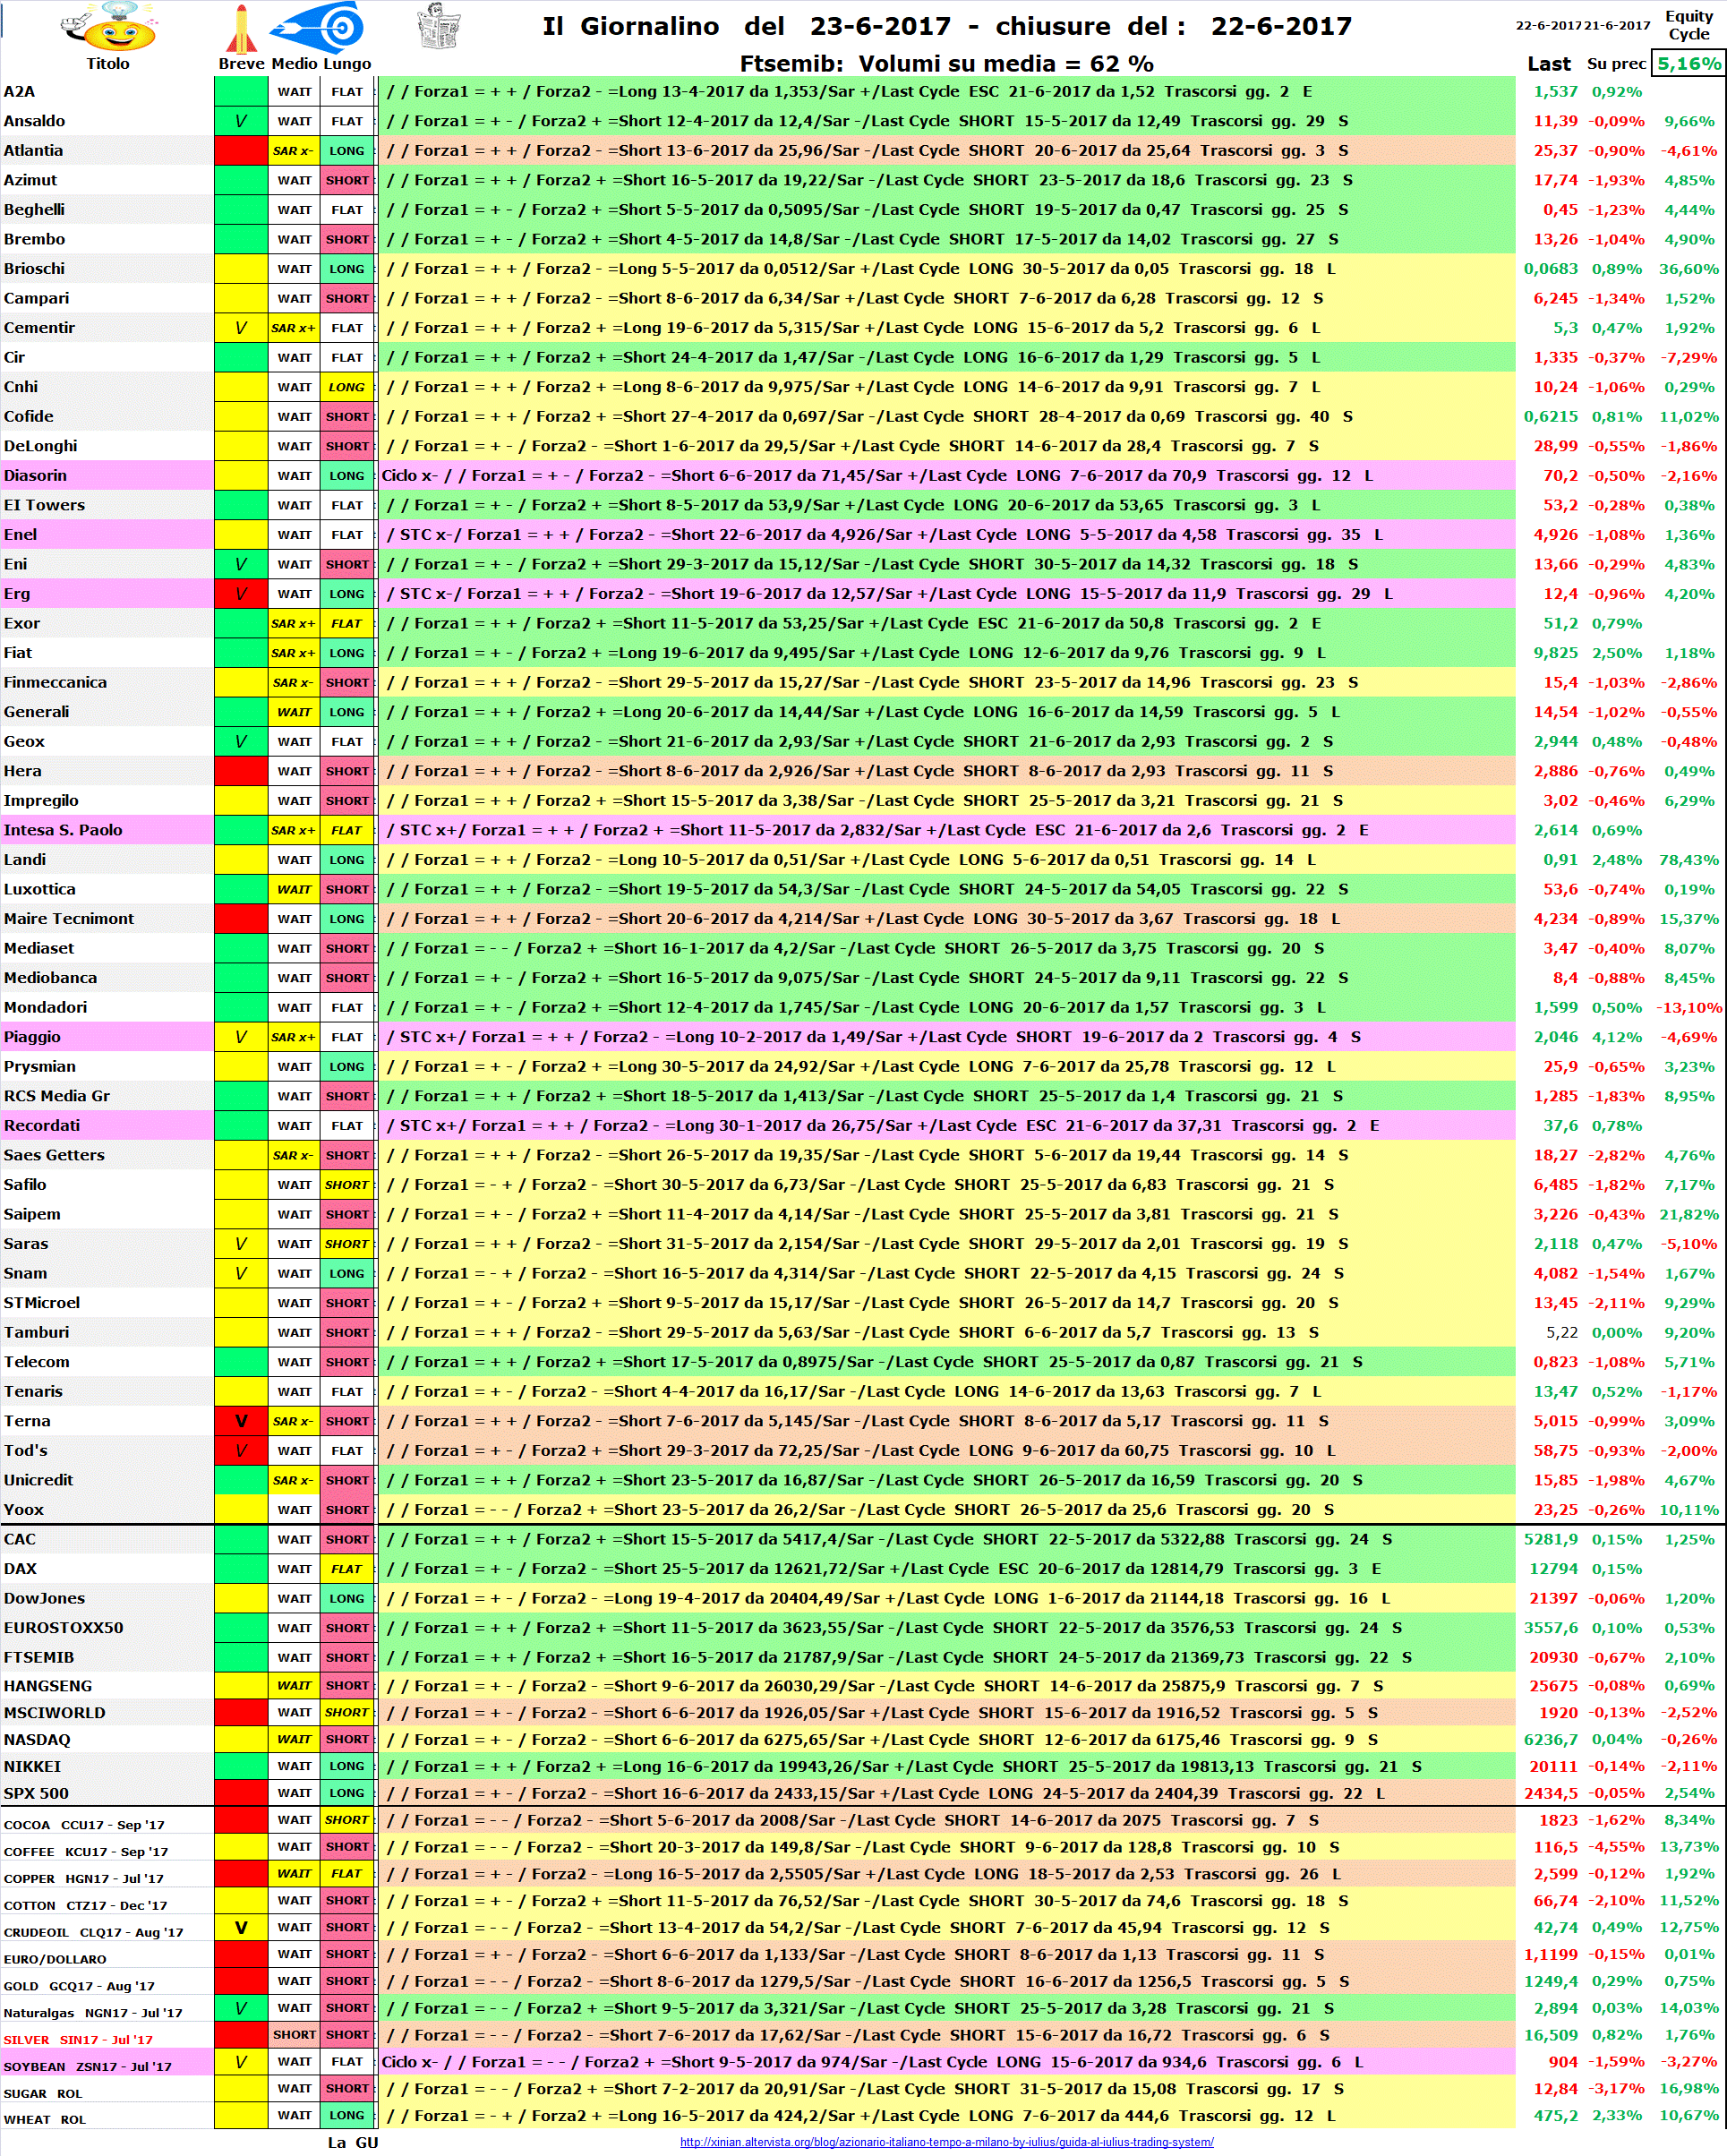
Task: Select the COPPER HGN17 row title
Action: [x=84, y=1879]
